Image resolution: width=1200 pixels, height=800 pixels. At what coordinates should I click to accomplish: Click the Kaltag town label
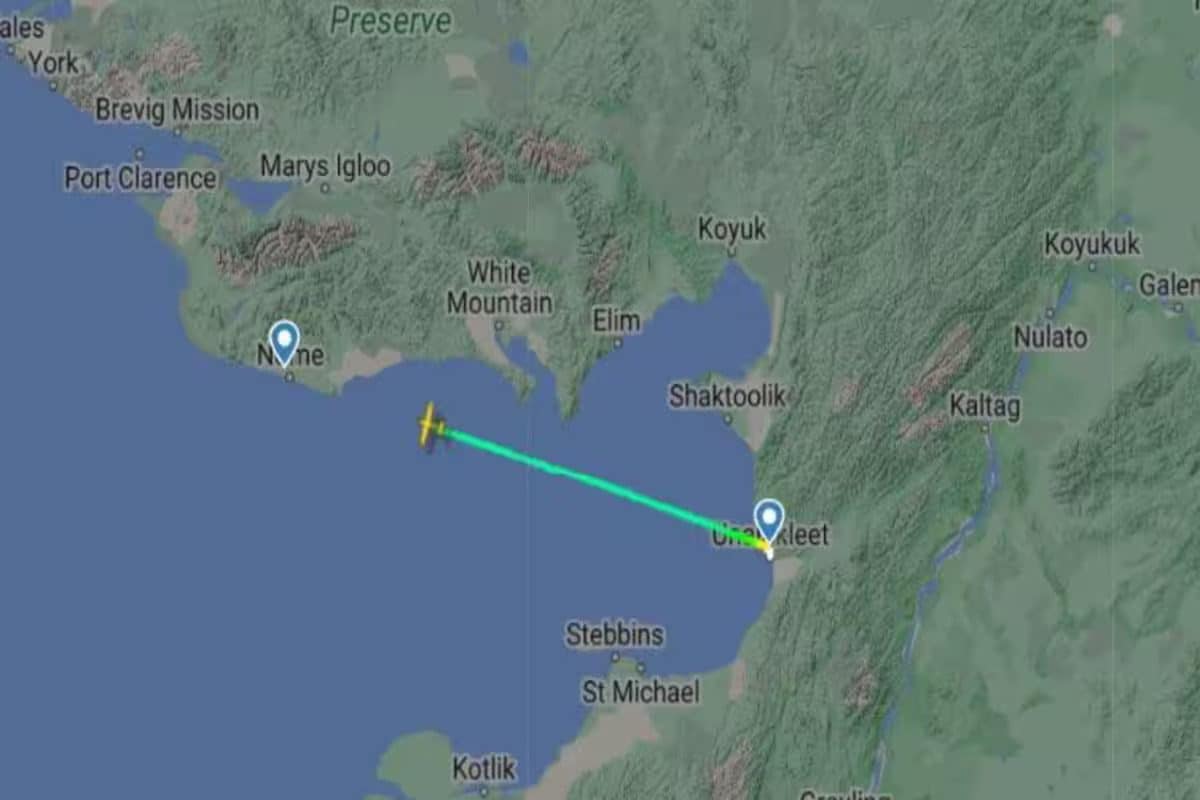coord(985,406)
